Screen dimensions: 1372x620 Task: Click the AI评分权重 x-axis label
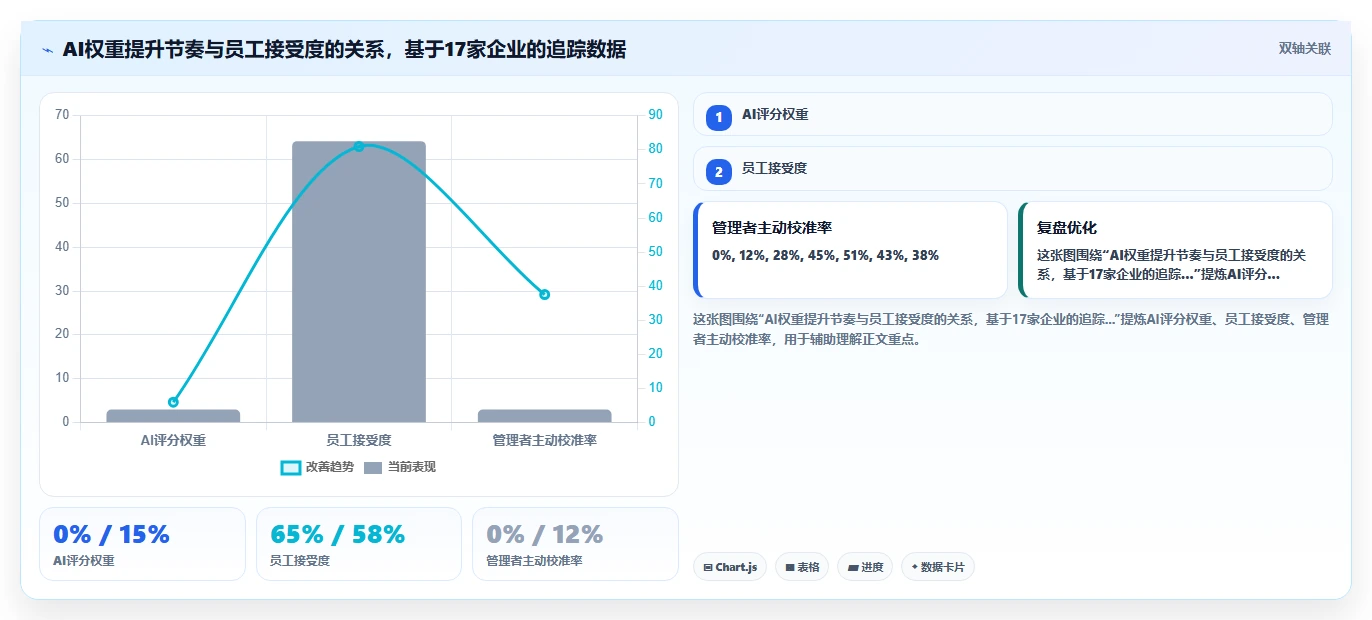click(x=173, y=440)
